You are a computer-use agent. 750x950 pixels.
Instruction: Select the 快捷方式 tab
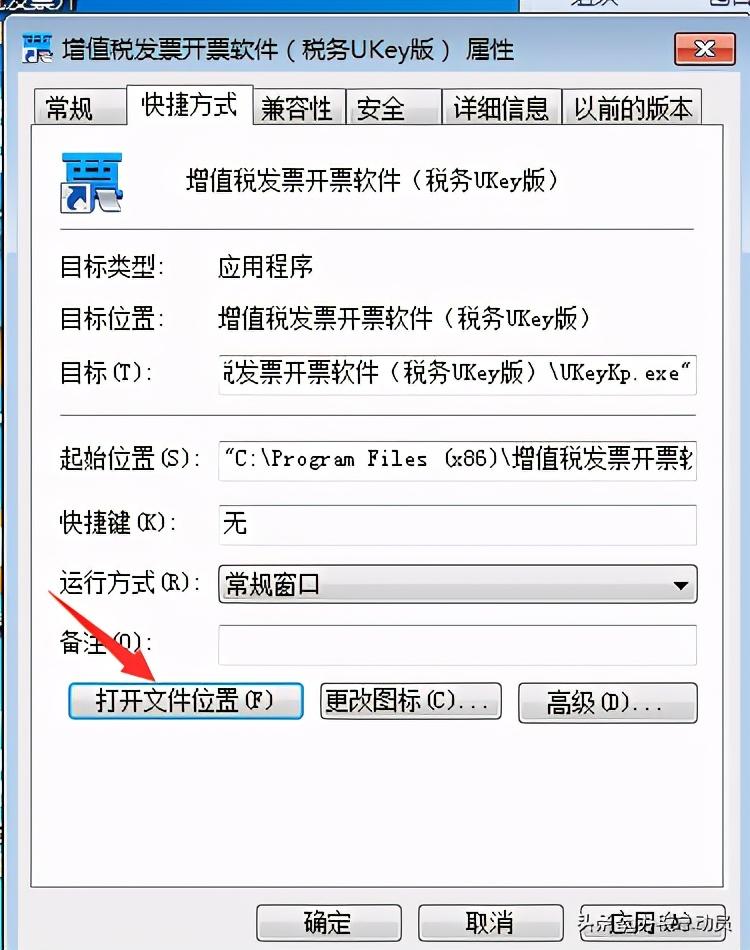(x=190, y=105)
